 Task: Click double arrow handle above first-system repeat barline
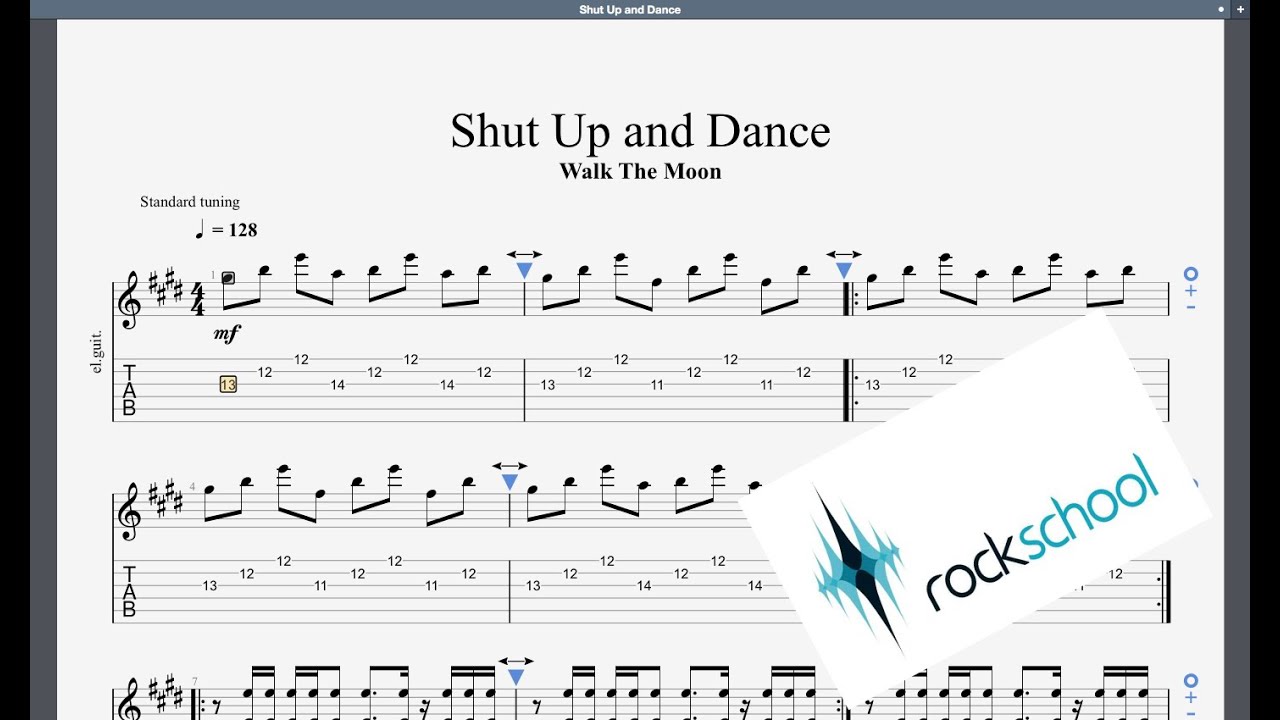[844, 255]
